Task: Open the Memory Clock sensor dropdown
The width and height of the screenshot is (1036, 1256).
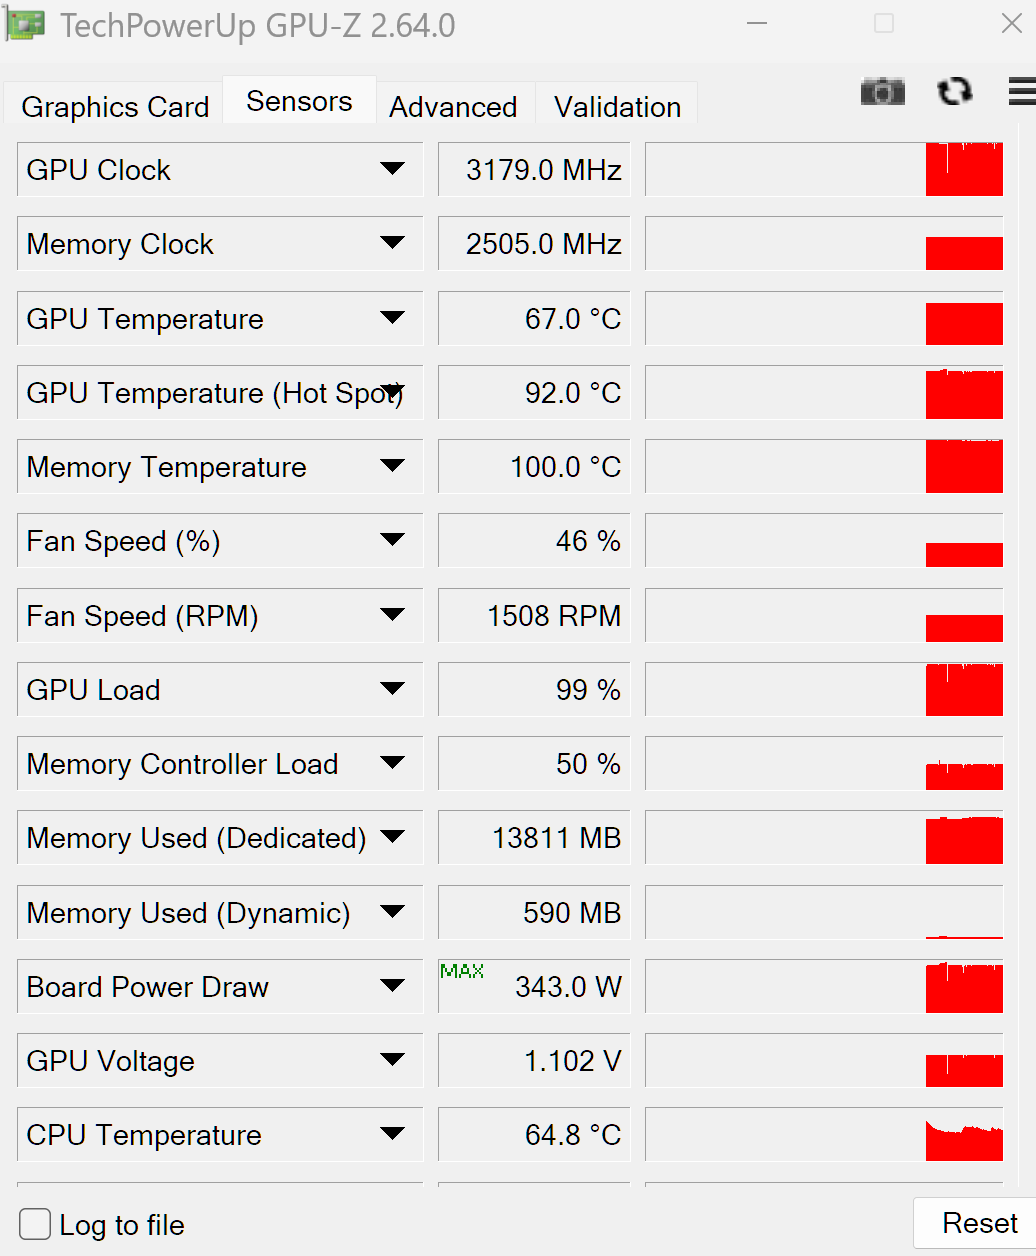Action: pos(394,243)
